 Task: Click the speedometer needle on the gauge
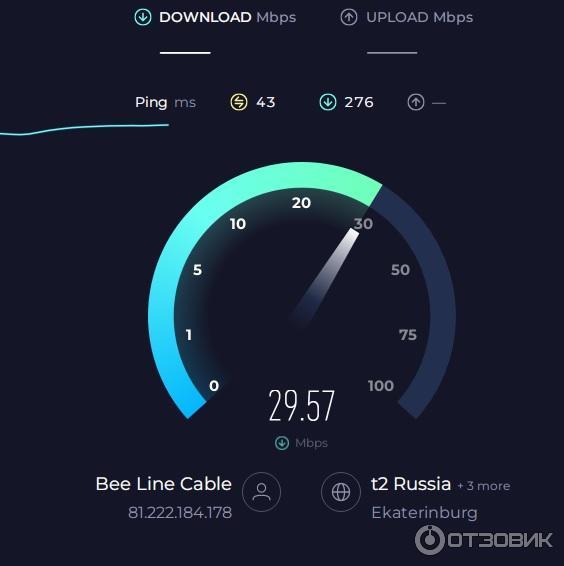[x=325, y=276]
